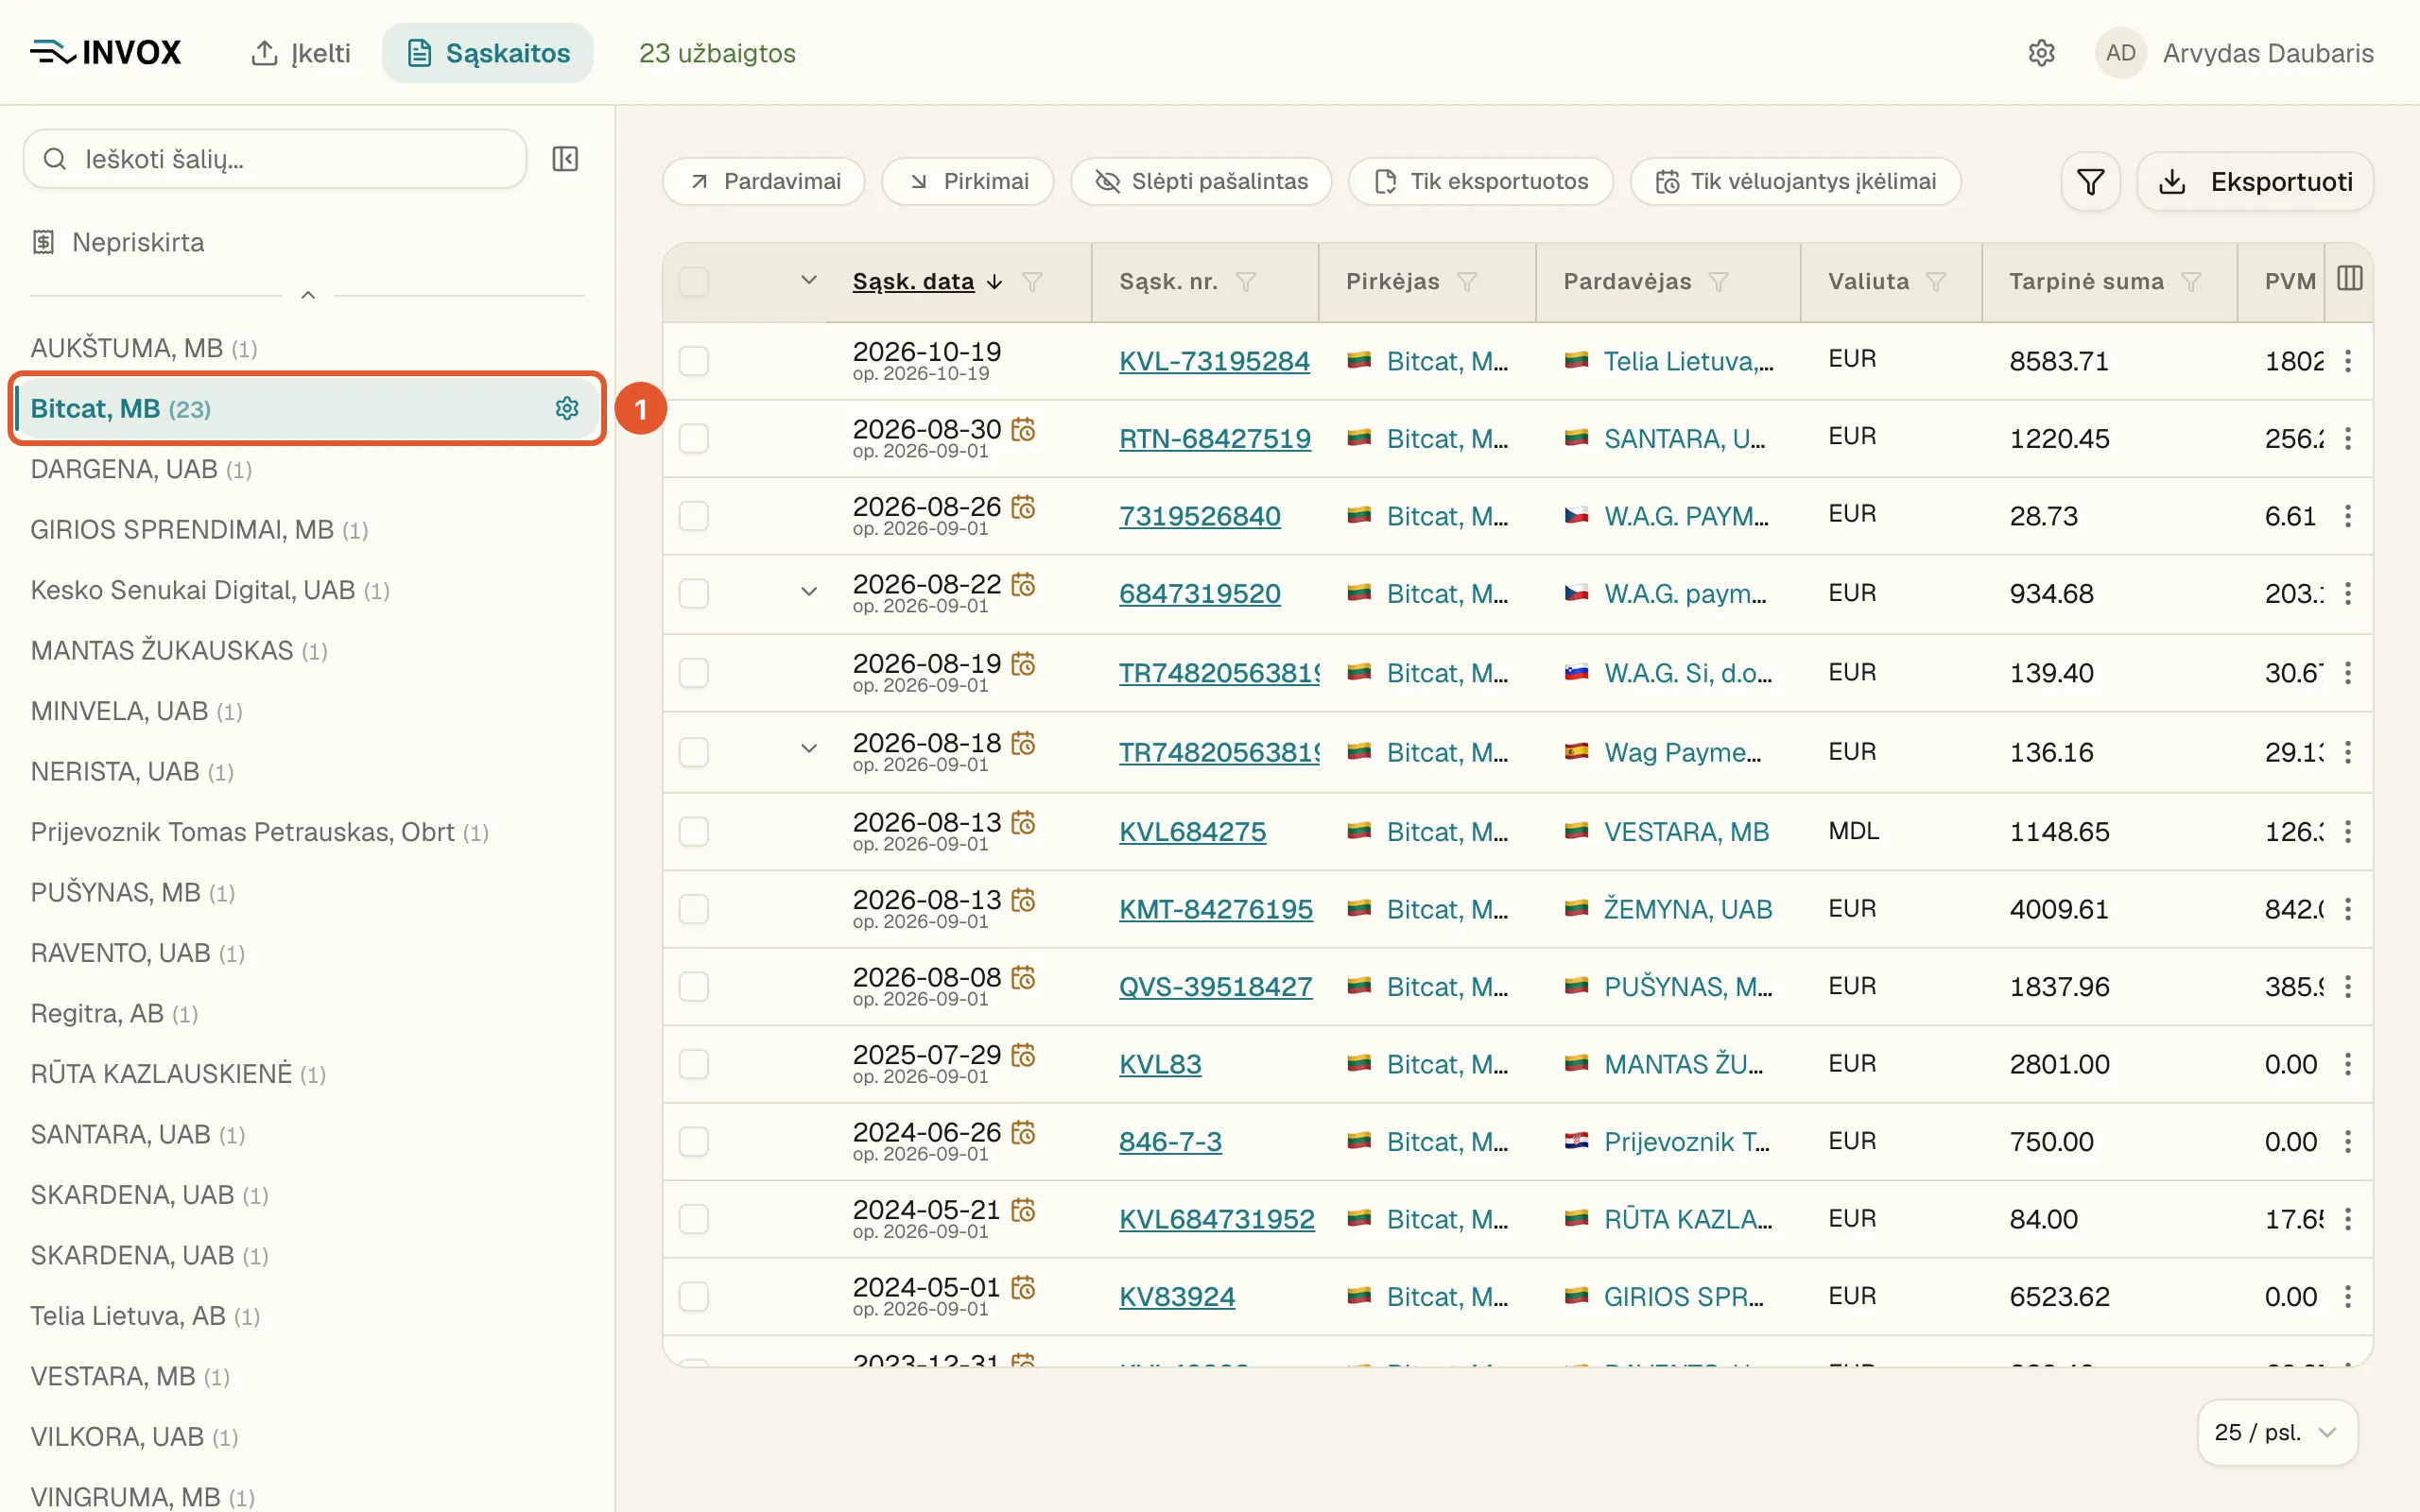Collapse the sidebar company list chevron
Image resolution: width=2420 pixels, height=1512 pixels.
(308, 295)
